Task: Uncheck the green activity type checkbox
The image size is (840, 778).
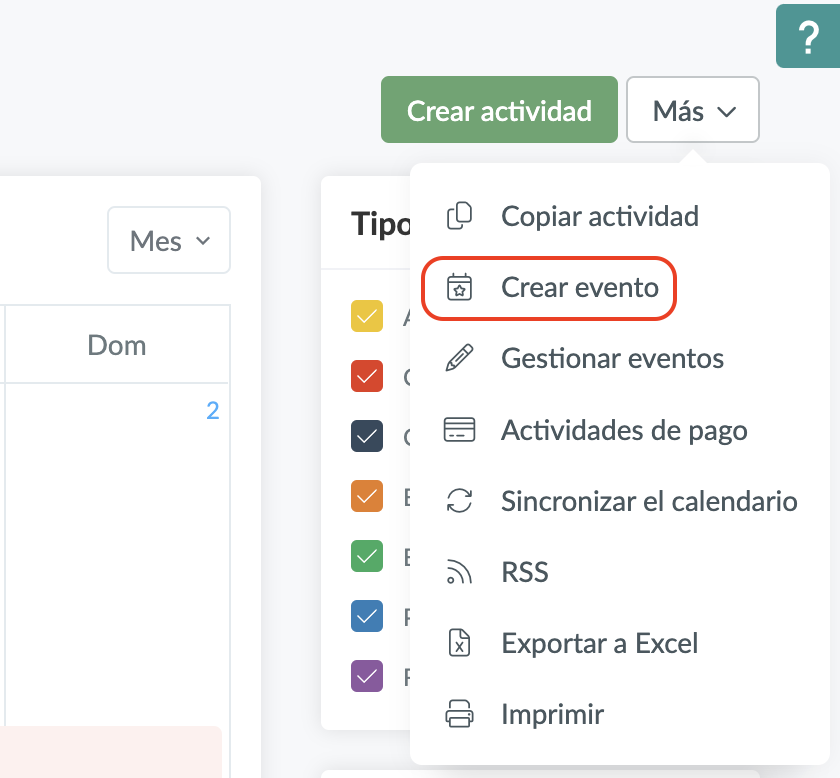Action: click(365, 556)
